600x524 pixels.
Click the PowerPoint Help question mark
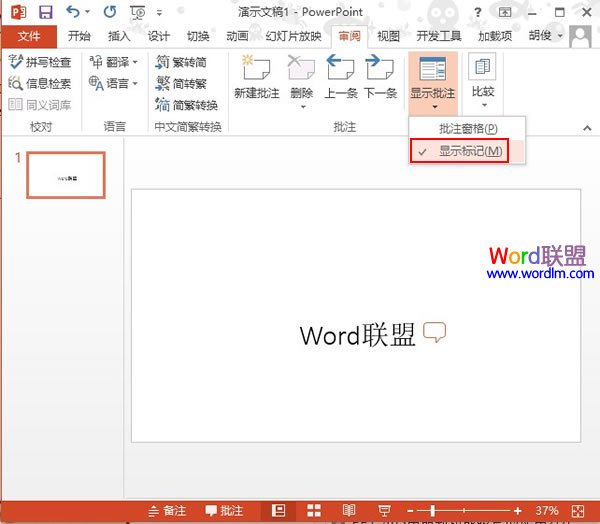[x=477, y=12]
